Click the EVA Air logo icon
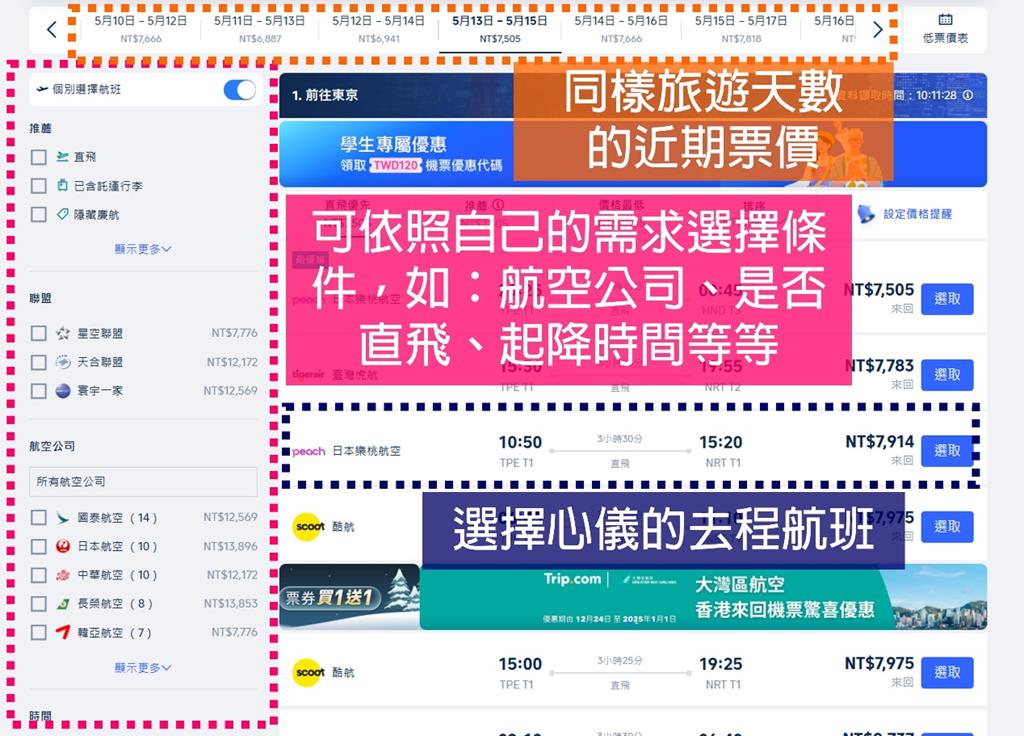The image size is (1024, 736). (63, 603)
